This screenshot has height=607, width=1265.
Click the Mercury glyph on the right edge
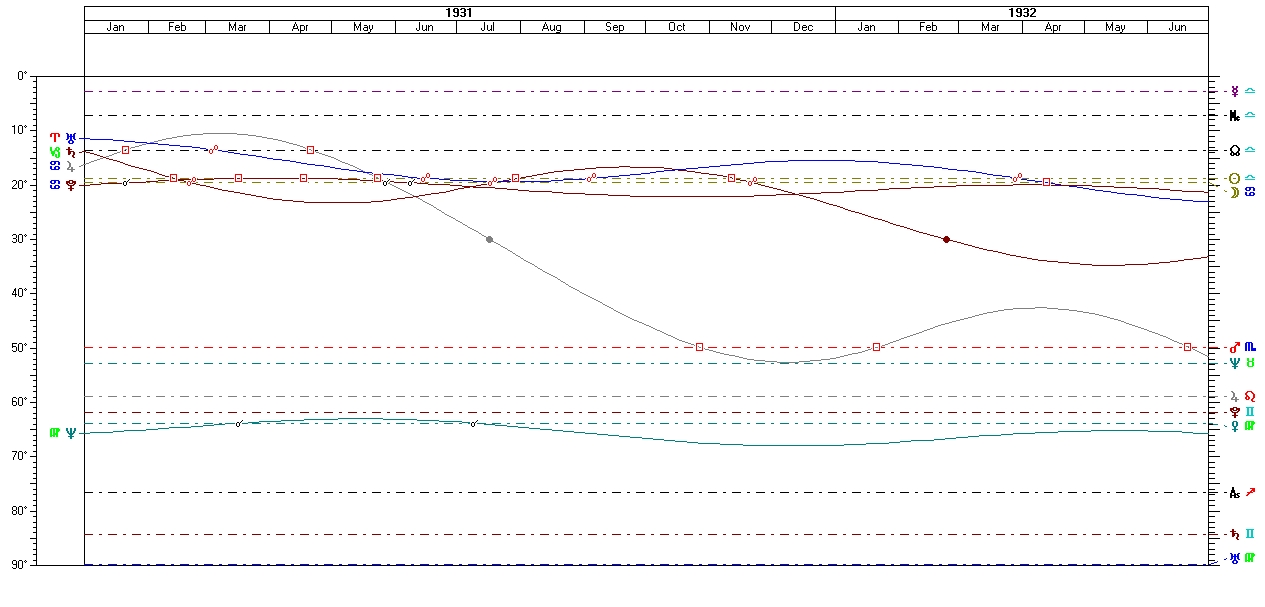coord(1236,91)
